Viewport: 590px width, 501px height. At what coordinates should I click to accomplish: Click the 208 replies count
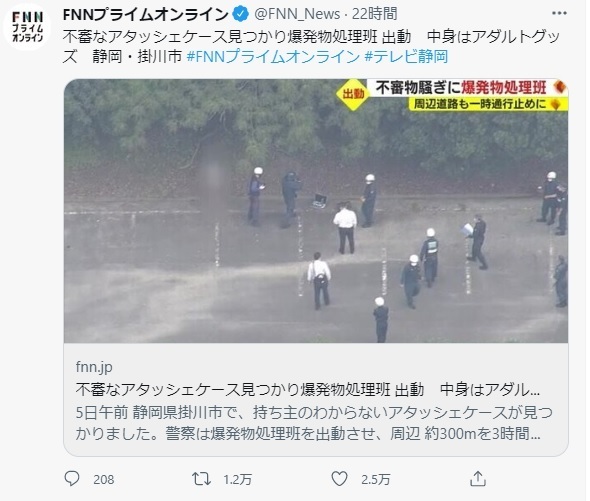pyautogui.click(x=103, y=480)
